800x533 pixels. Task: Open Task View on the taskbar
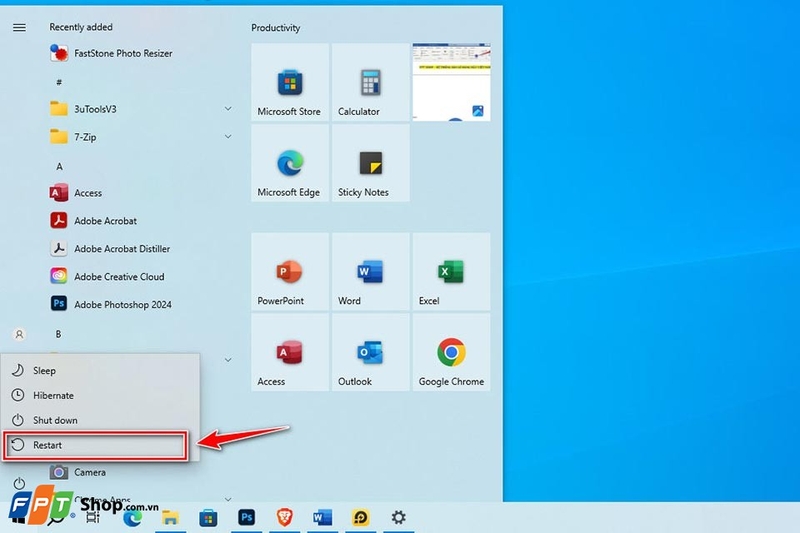(x=93, y=518)
